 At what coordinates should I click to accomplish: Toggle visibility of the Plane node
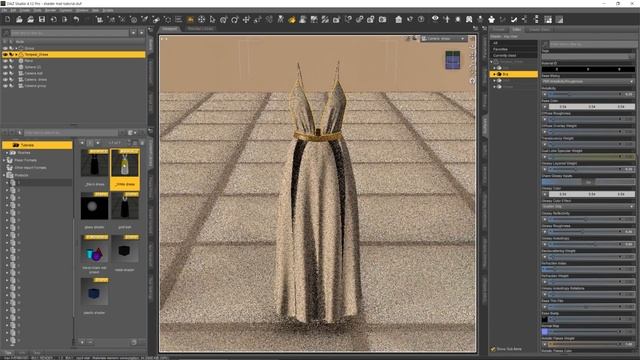[5, 61]
